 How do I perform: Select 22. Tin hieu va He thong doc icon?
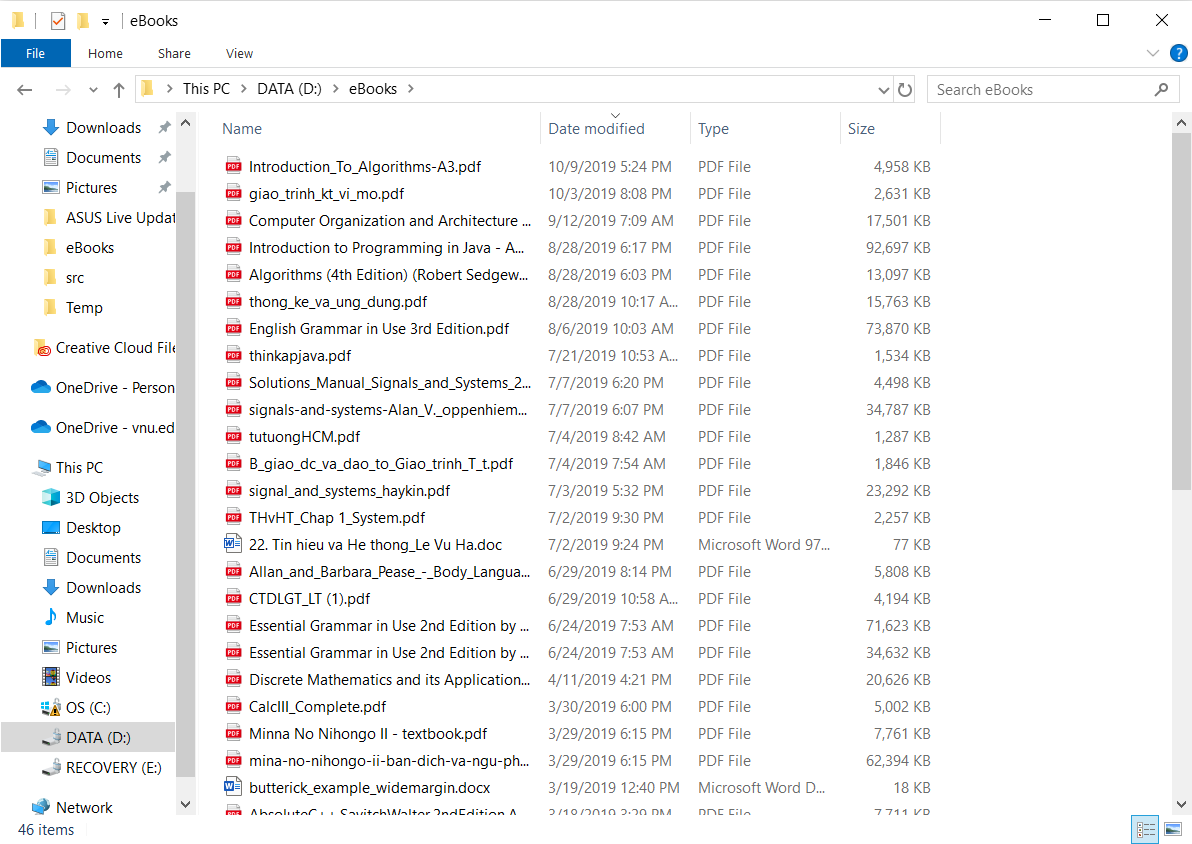click(x=233, y=544)
